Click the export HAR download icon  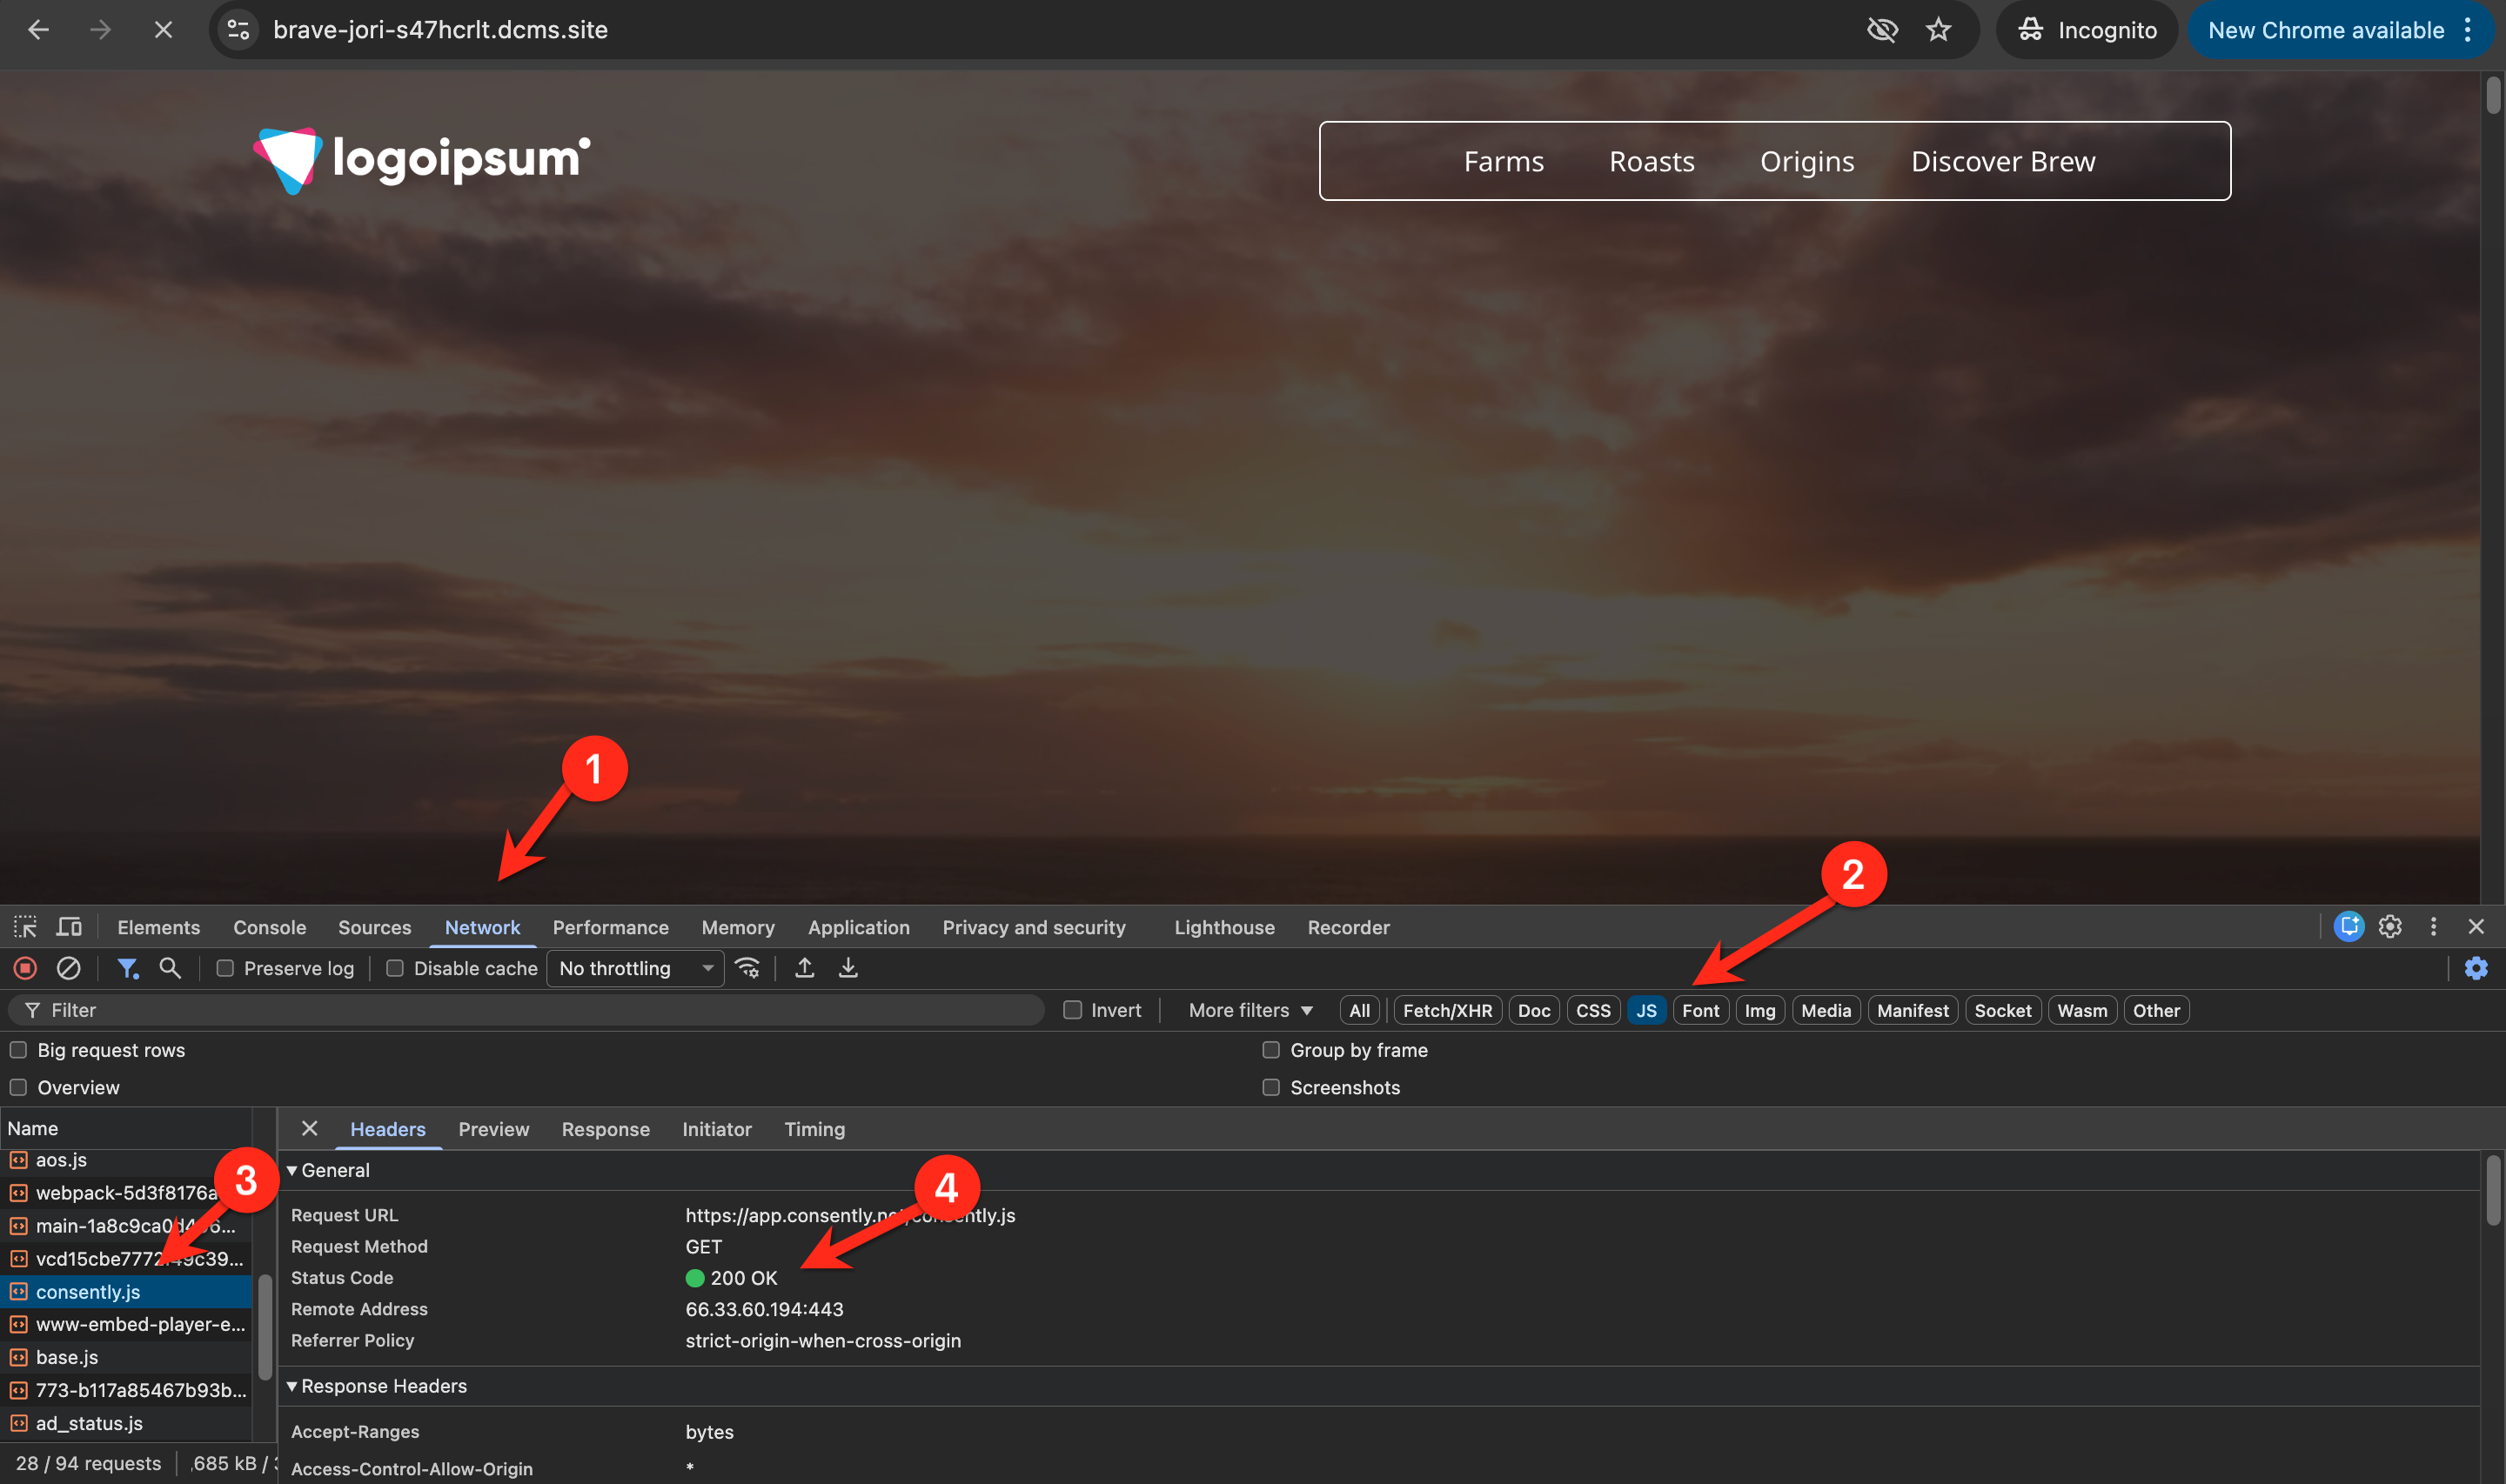(848, 968)
